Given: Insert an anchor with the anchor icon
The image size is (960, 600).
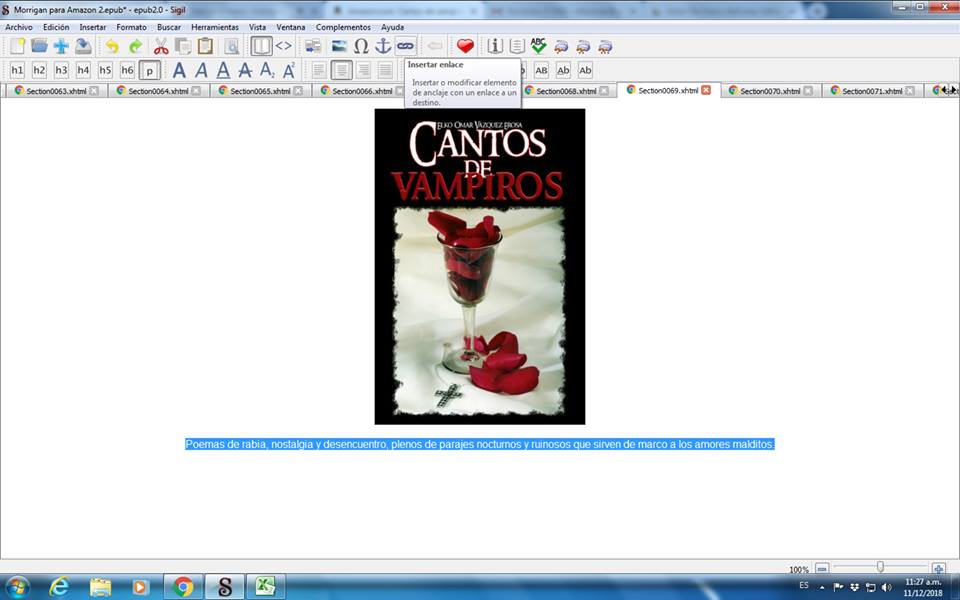Looking at the screenshot, I should [x=383, y=46].
